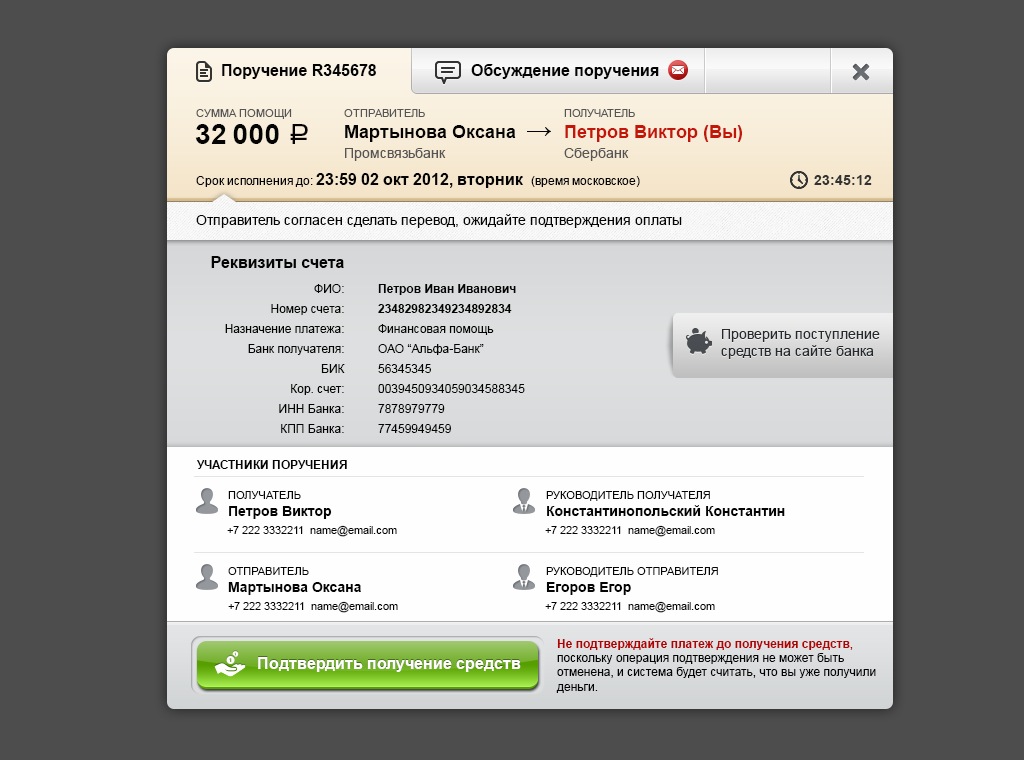Click the phone number under Константинопольский Константин
The image size is (1024, 760).
point(583,530)
